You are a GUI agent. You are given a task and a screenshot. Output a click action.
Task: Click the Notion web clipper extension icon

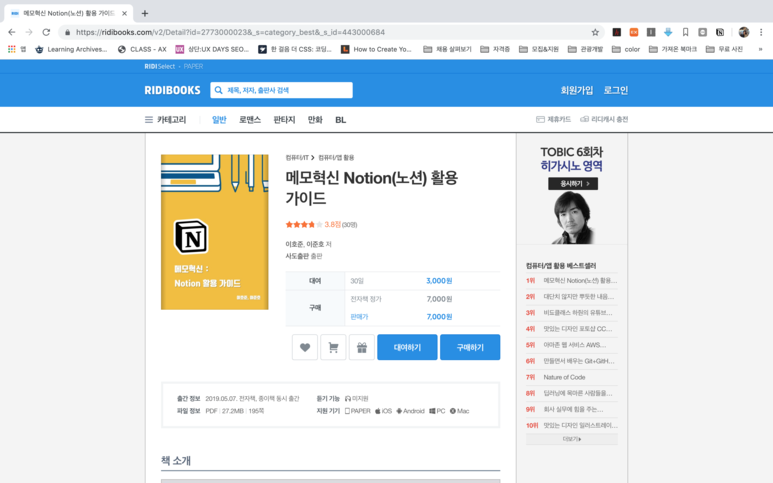pyautogui.click(x=720, y=32)
